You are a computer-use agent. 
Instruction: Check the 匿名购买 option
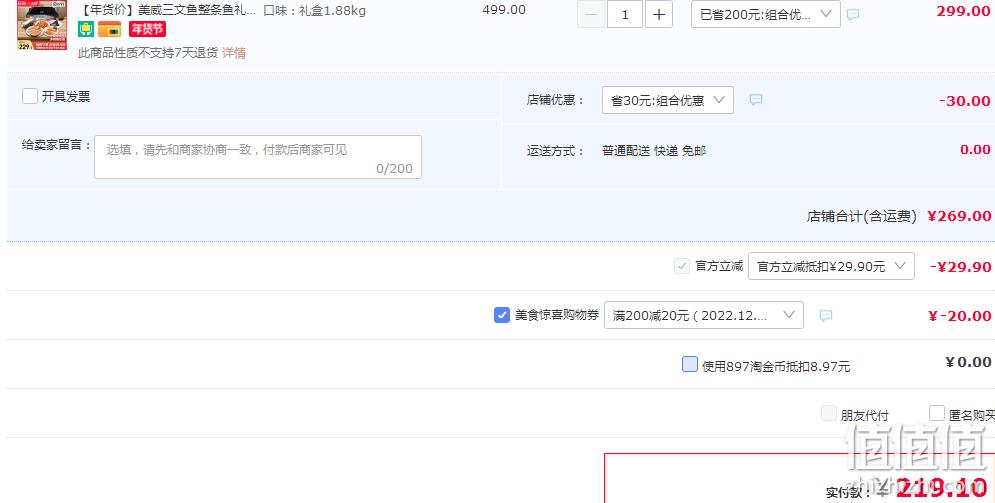pyautogui.click(x=937, y=414)
